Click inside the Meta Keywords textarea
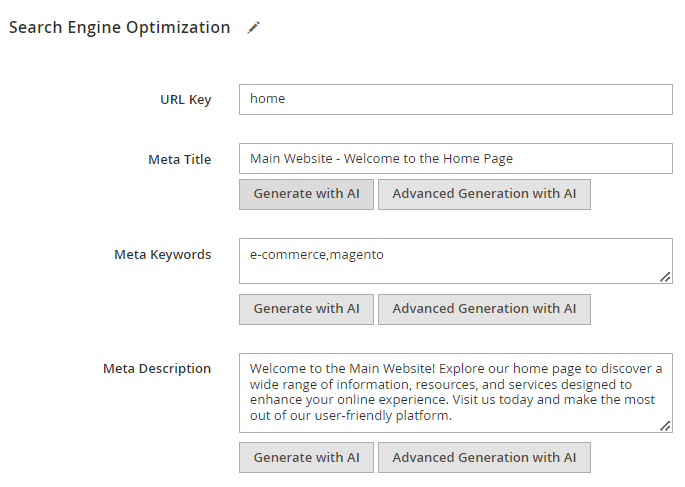The image size is (685, 487). pos(456,261)
